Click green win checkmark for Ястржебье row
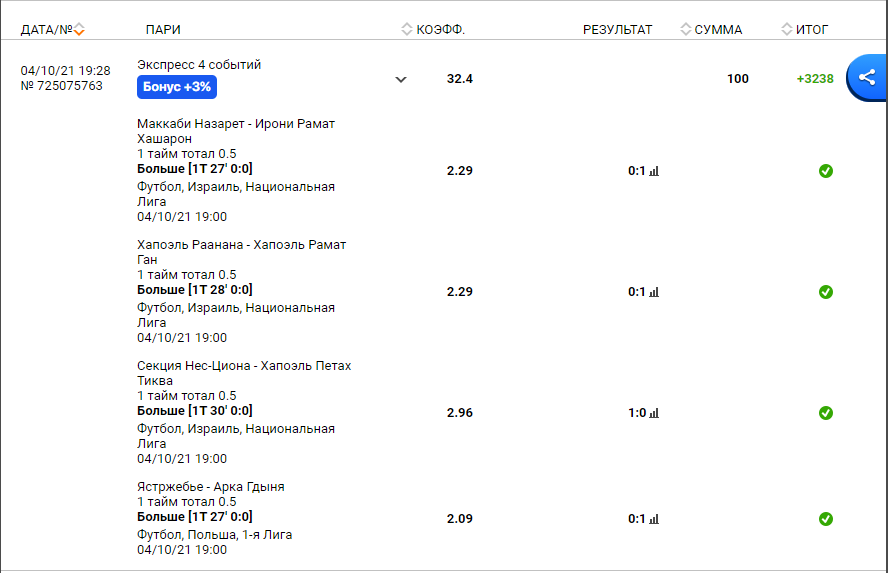 point(826,519)
